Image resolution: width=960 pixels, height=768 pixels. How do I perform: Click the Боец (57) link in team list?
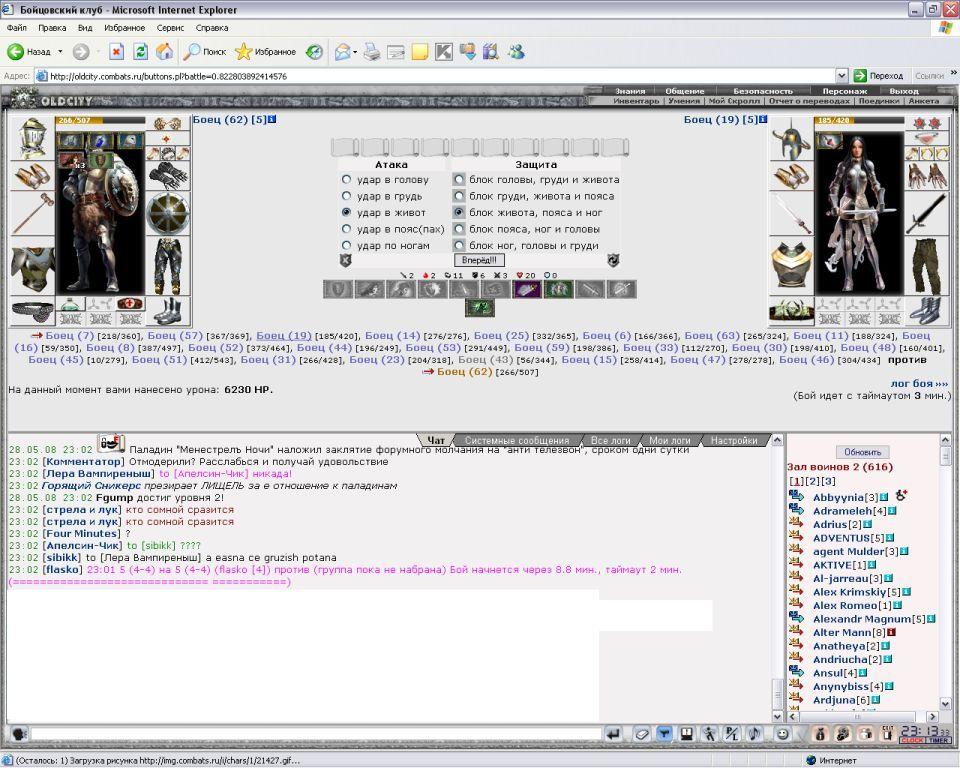pyautogui.click(x=175, y=336)
